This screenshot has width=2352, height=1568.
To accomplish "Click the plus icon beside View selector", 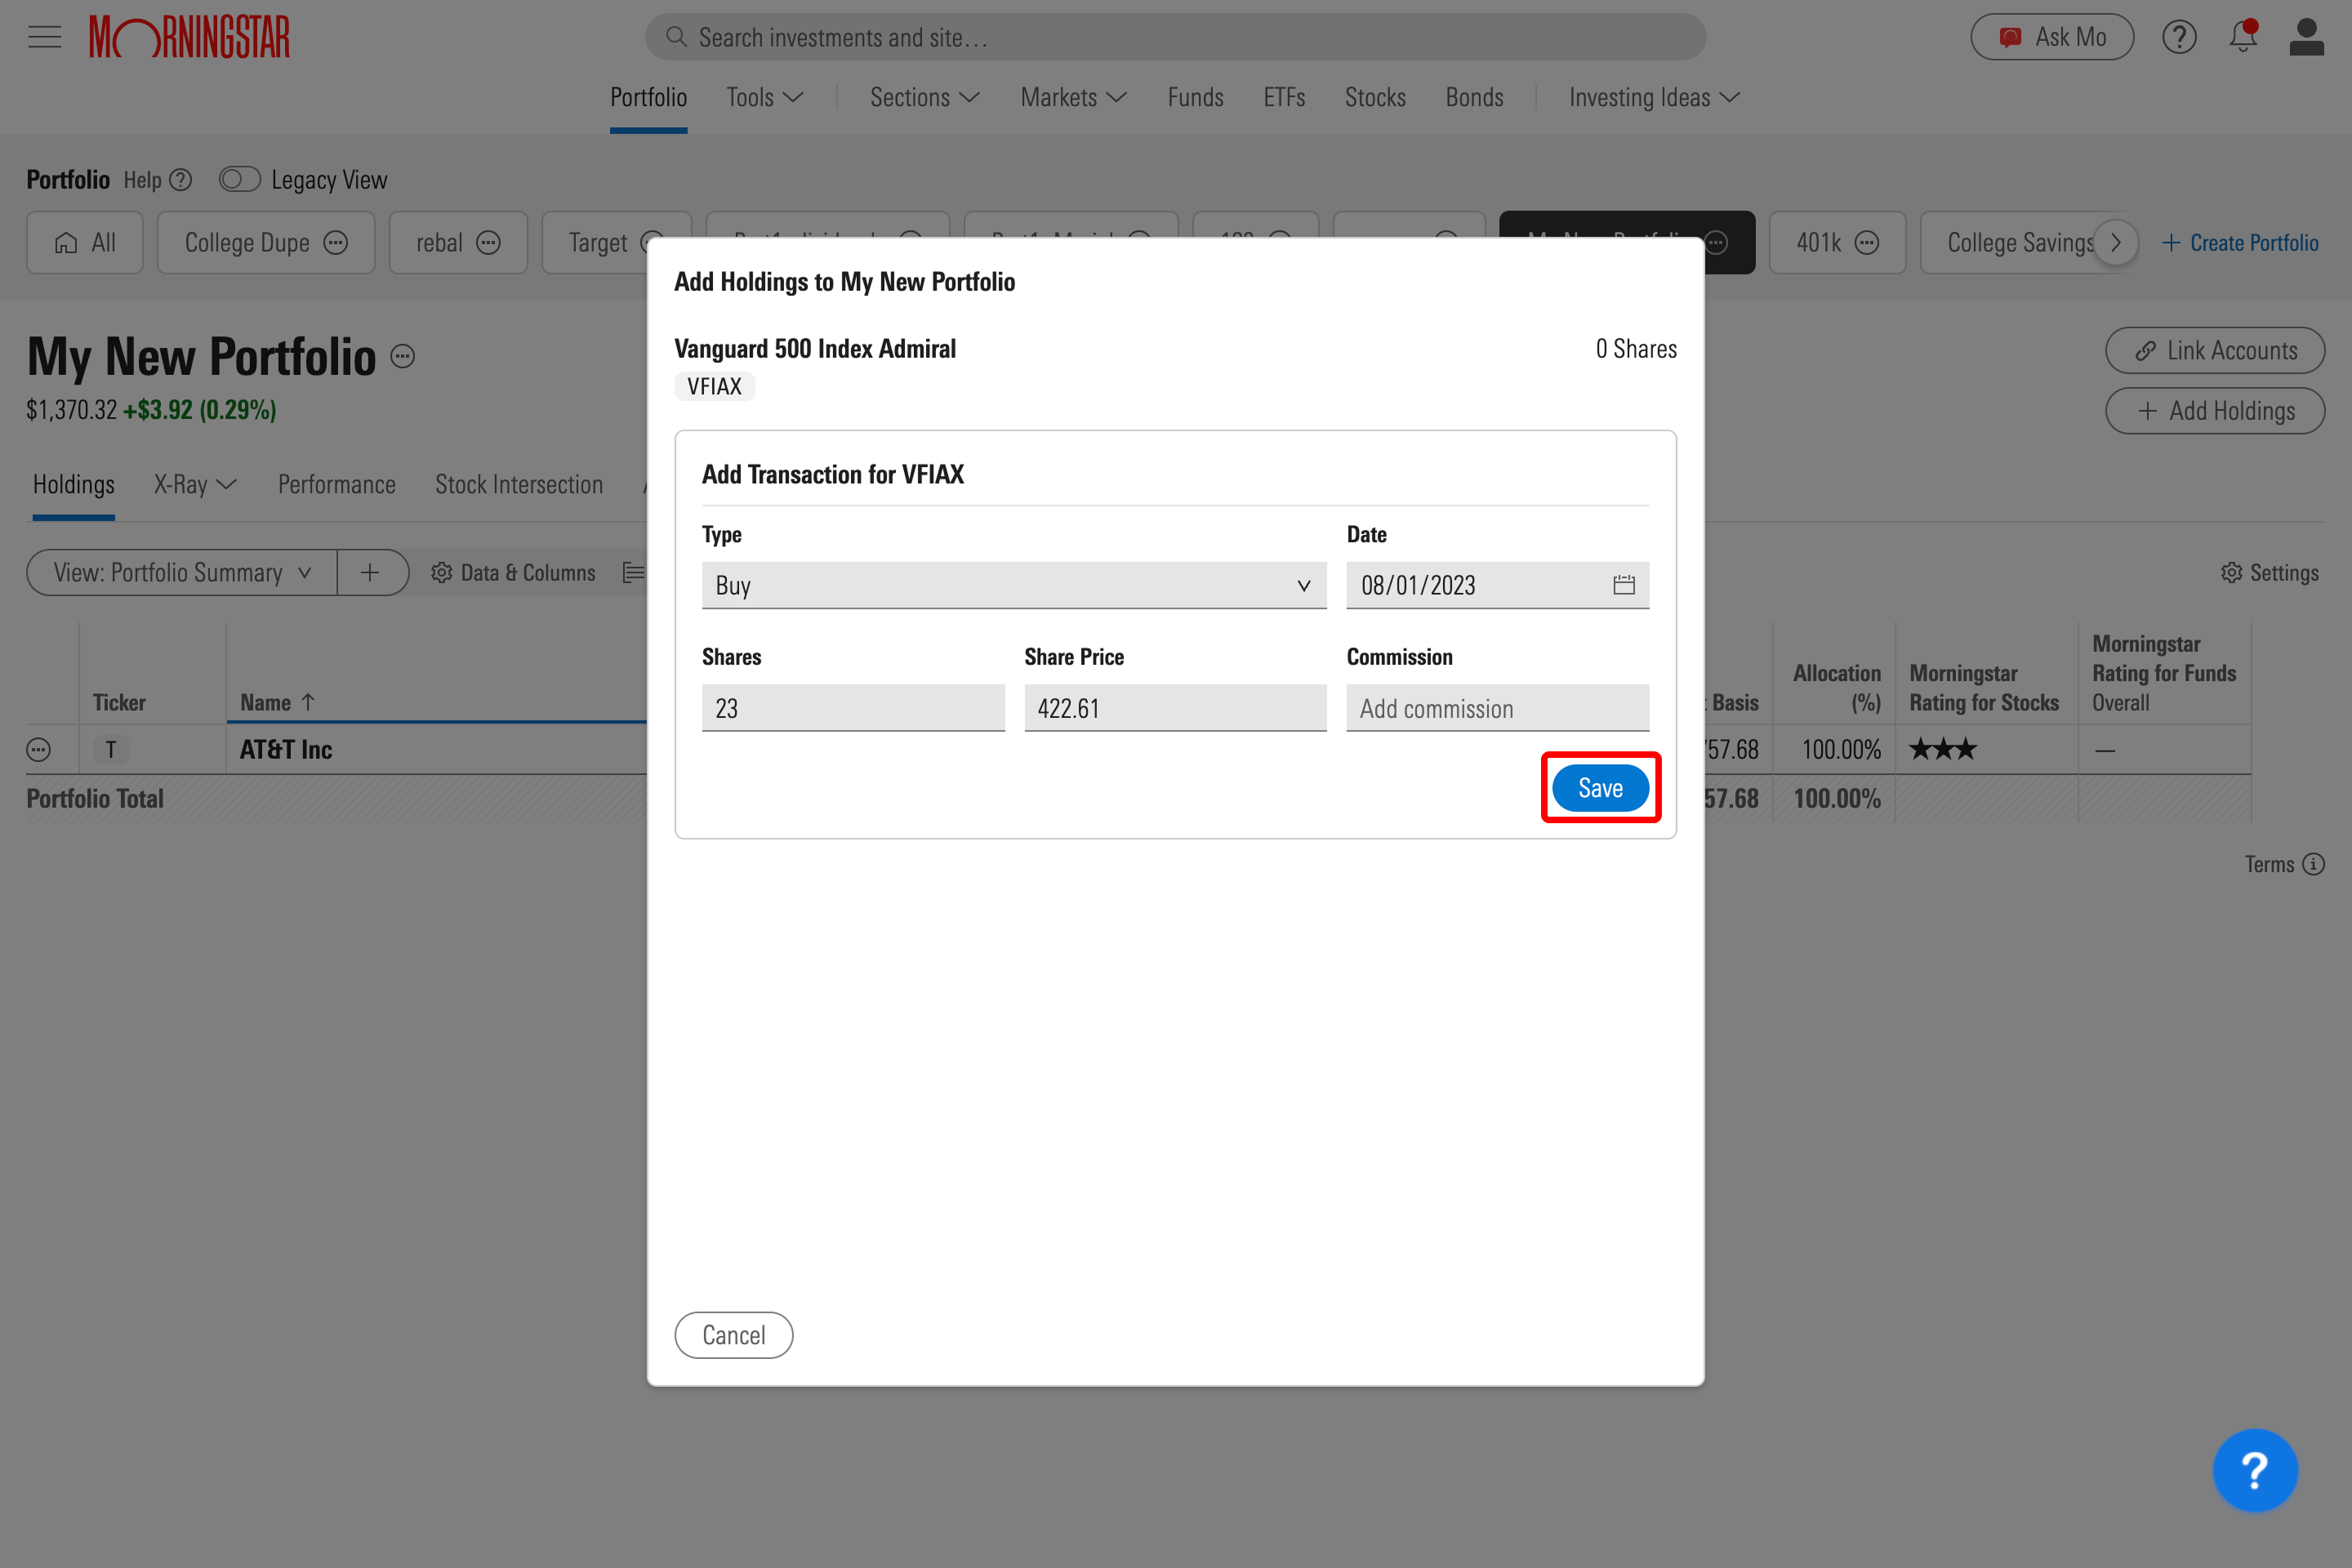I will [x=370, y=573].
